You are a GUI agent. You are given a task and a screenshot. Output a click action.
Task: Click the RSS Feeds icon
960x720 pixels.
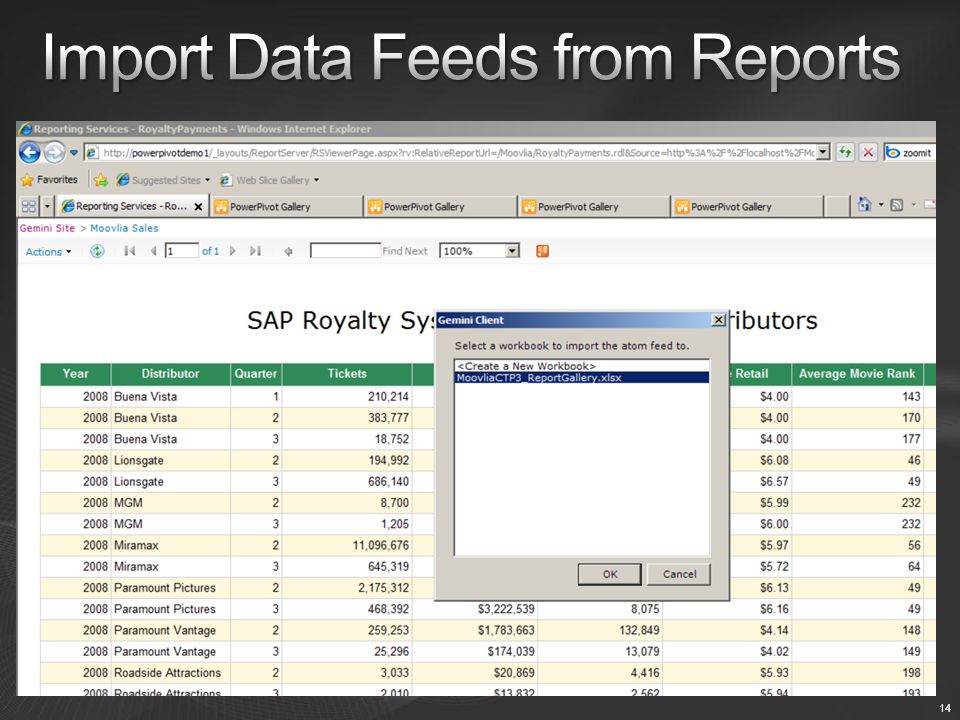point(896,205)
